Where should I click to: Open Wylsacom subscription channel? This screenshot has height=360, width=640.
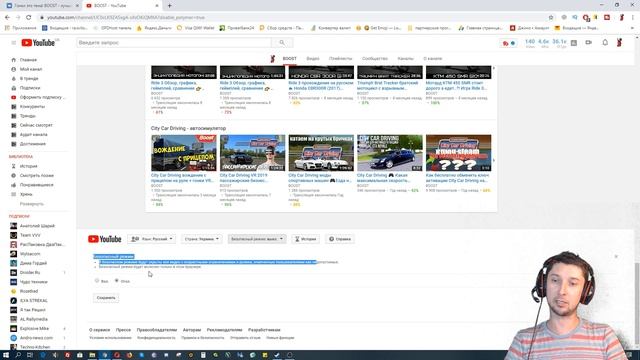pos(30,254)
